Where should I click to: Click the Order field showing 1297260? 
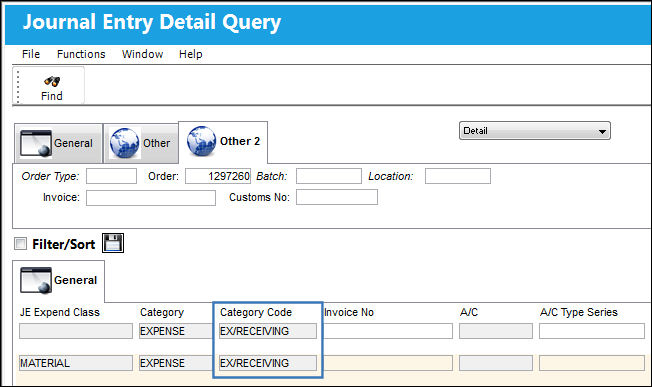(x=218, y=176)
